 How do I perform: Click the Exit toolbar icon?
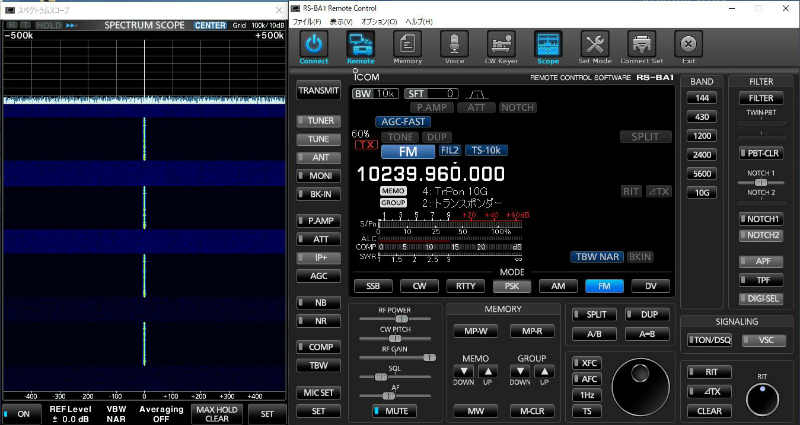(688, 44)
